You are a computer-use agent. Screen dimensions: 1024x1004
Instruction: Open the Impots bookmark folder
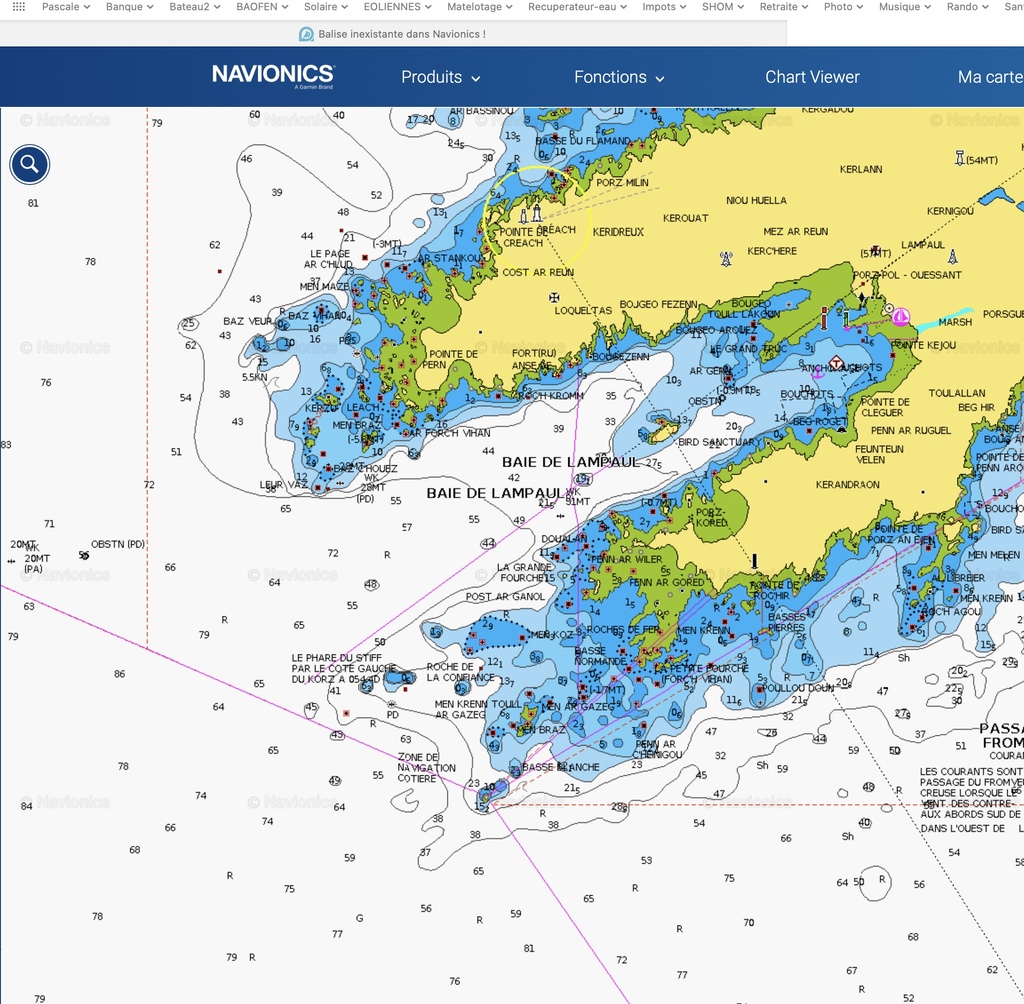point(664,7)
